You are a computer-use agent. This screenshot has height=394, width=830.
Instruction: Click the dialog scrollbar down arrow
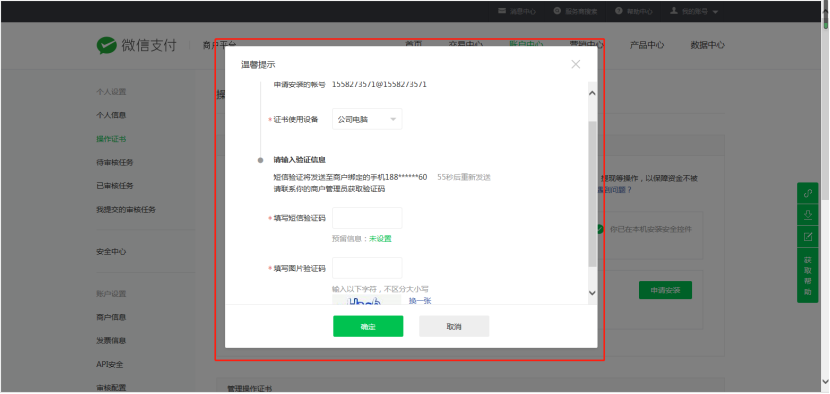[592, 293]
